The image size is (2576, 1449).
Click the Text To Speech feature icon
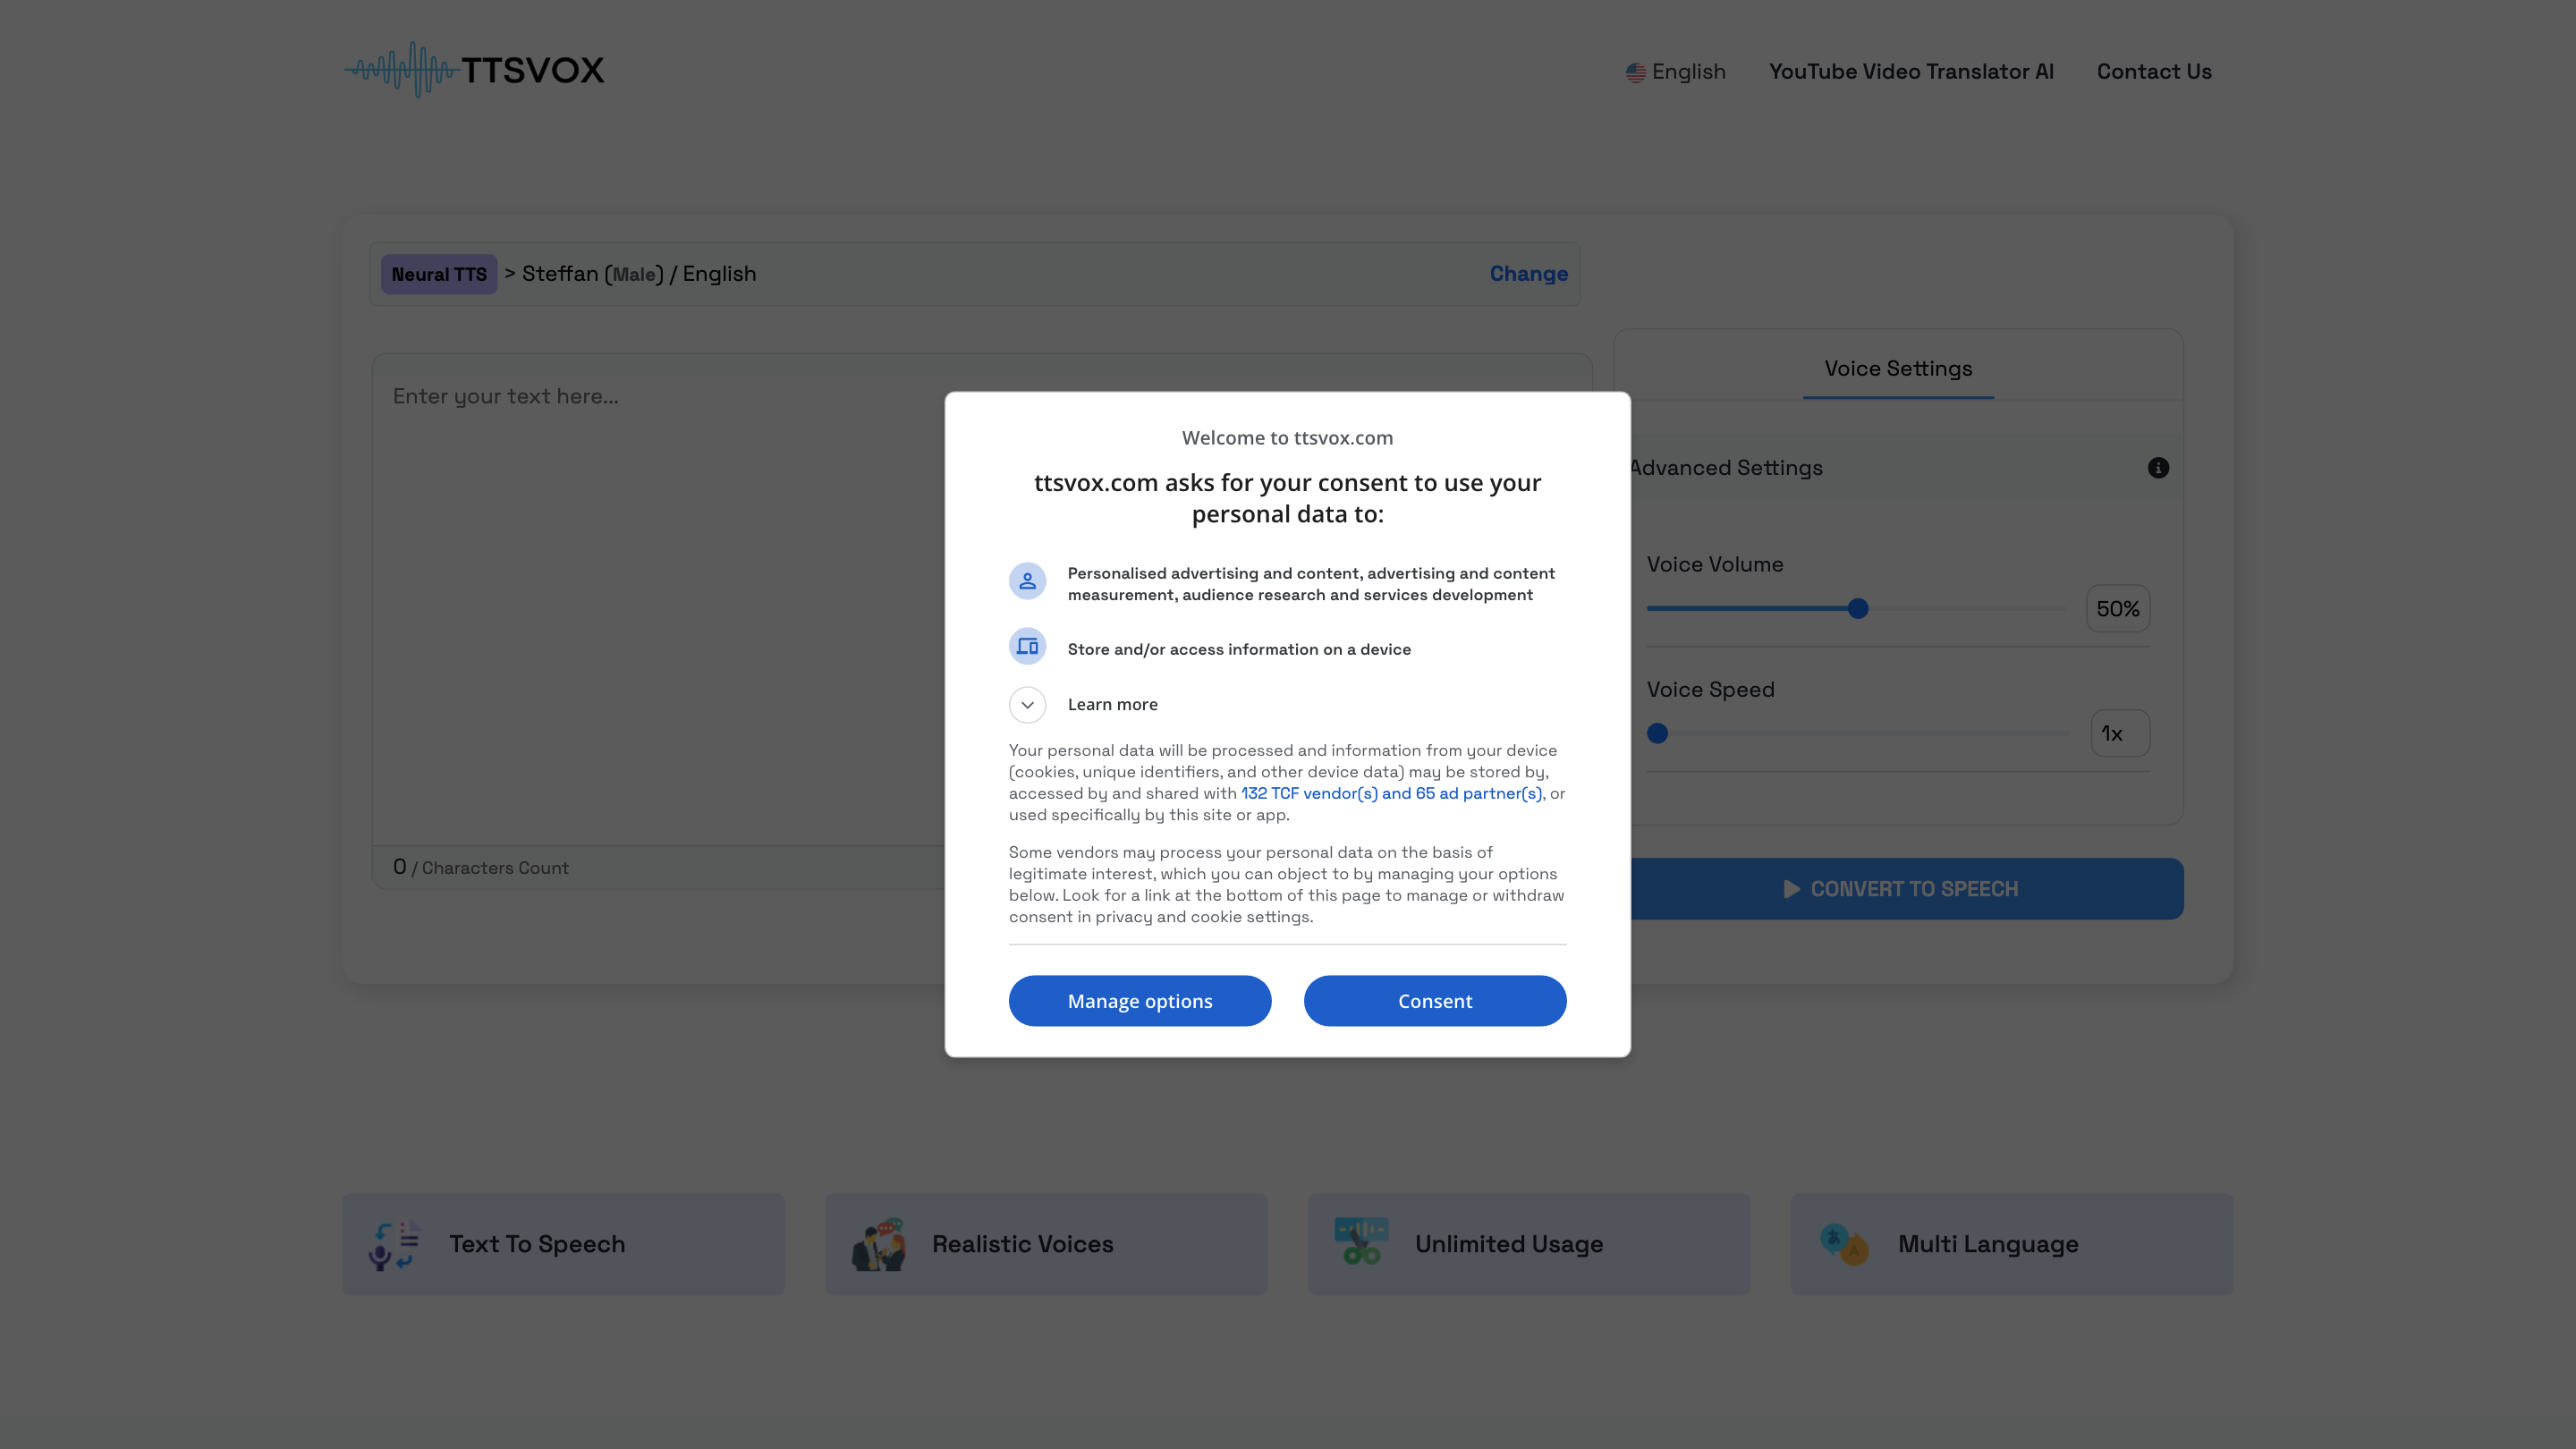[394, 1244]
